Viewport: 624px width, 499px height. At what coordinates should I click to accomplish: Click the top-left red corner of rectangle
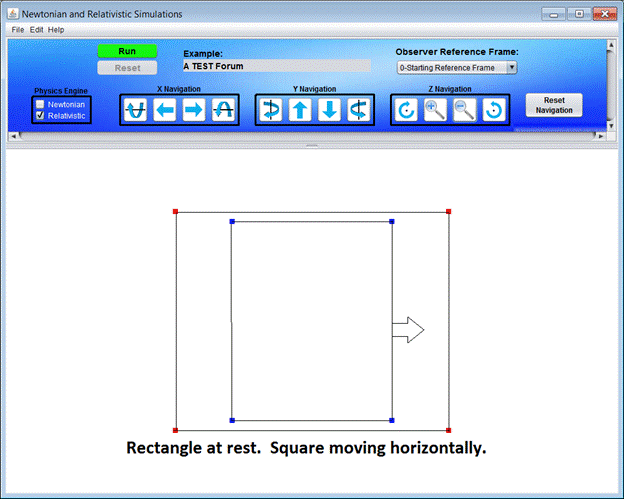click(176, 211)
